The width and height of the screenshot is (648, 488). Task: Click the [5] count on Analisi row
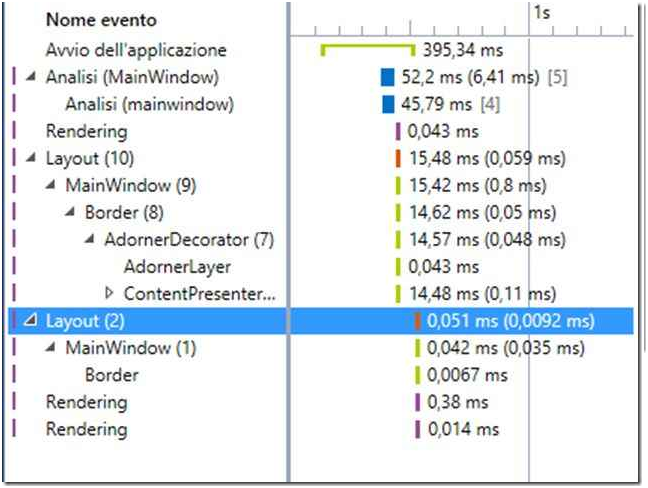(x=557, y=77)
